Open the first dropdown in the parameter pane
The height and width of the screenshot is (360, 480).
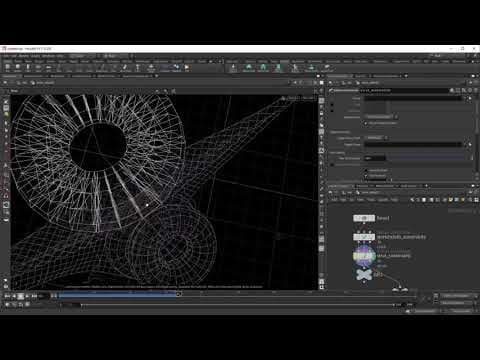click(x=381, y=117)
